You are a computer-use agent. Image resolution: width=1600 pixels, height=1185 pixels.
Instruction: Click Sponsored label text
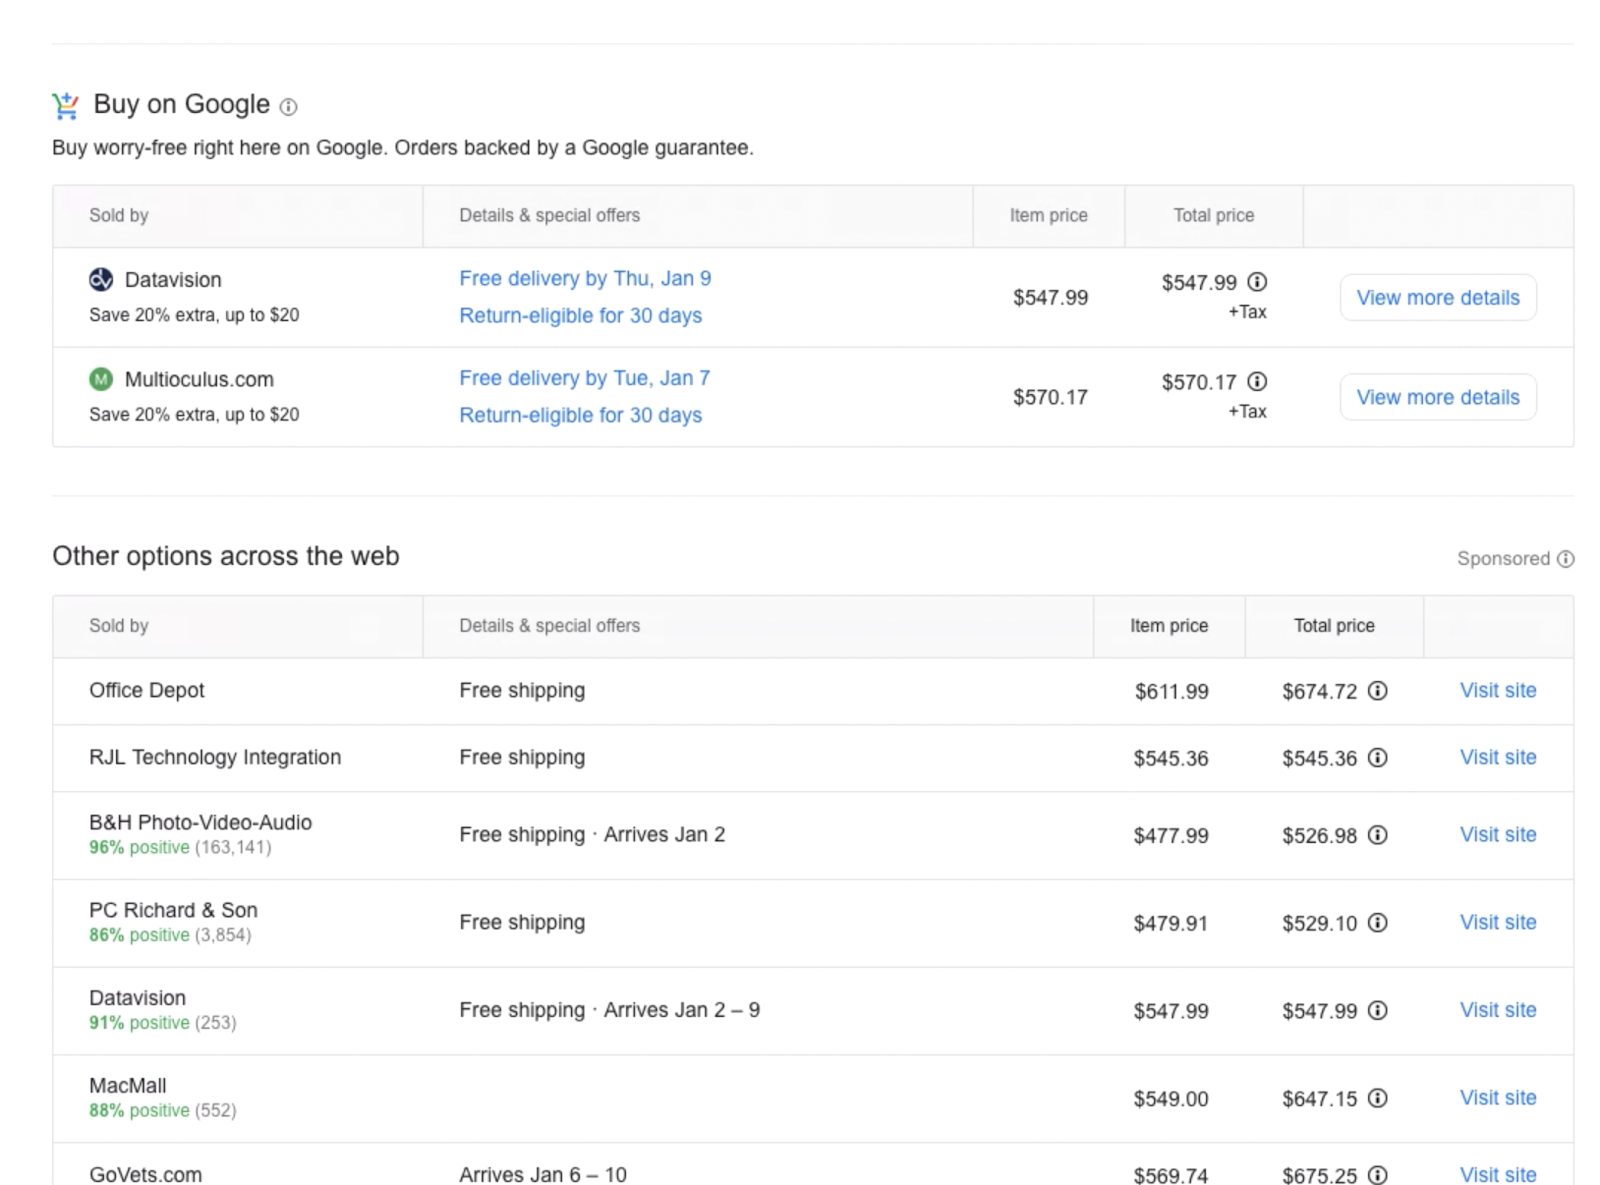coord(1503,559)
